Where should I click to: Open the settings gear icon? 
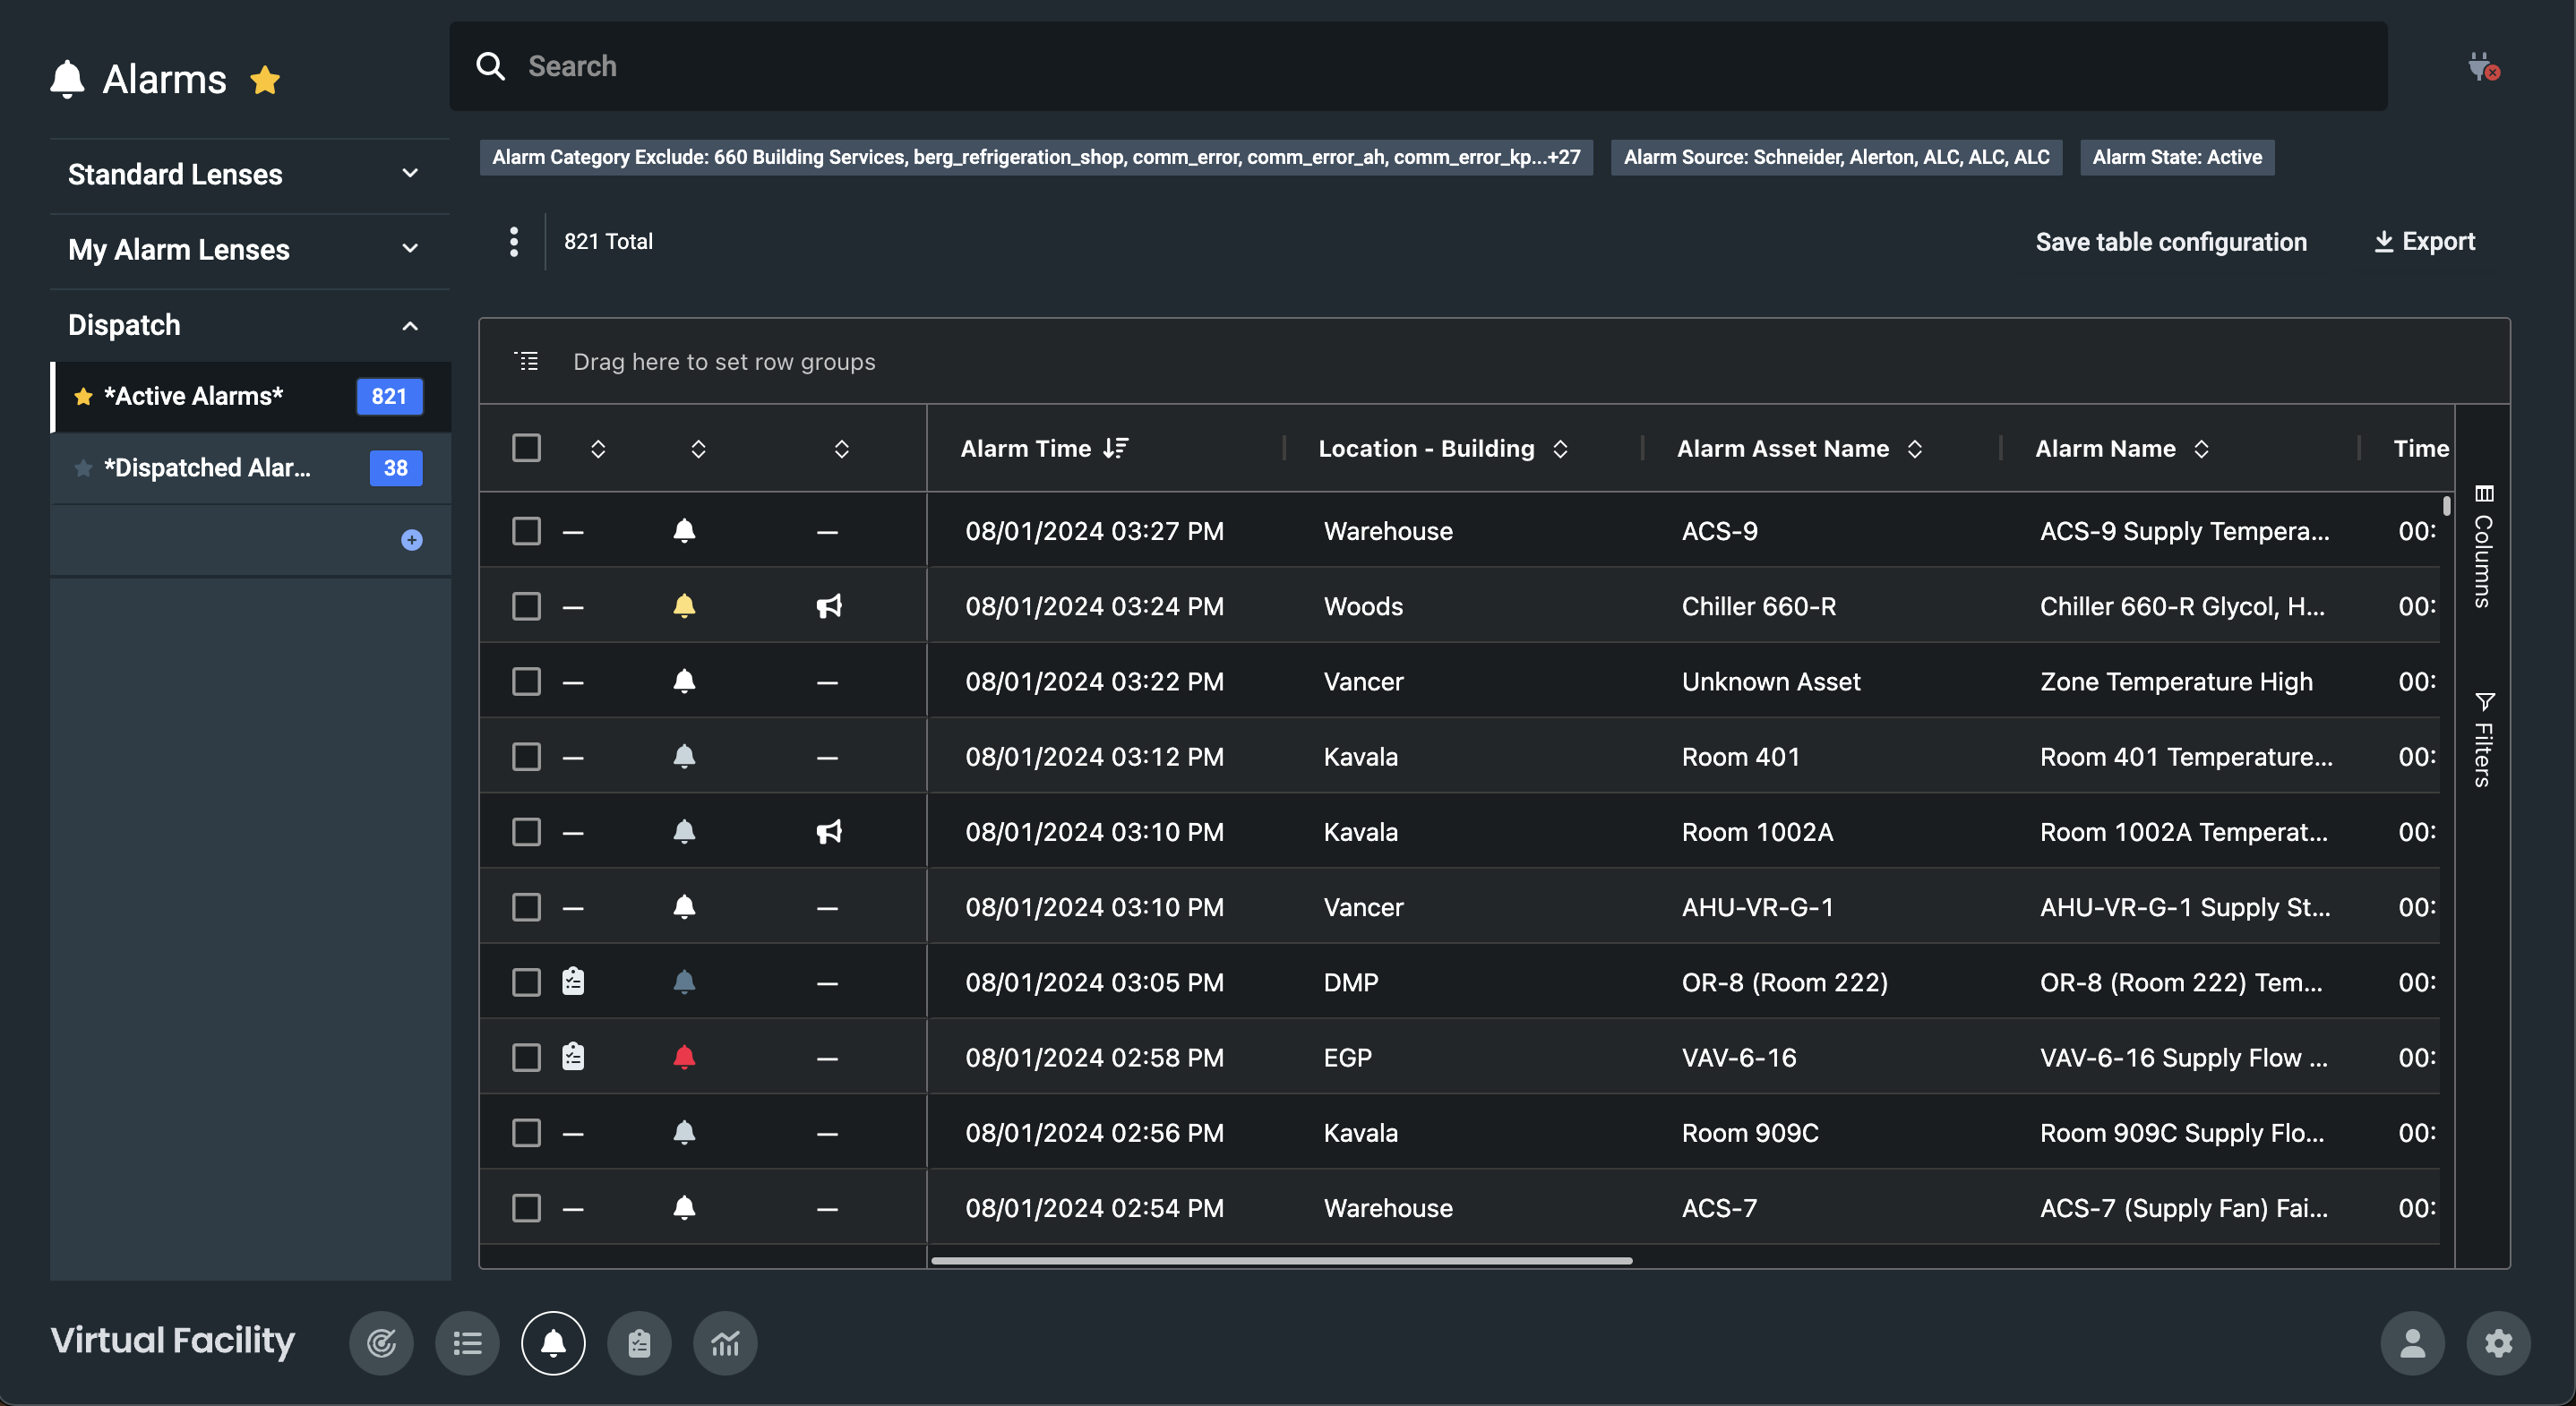[2498, 1343]
